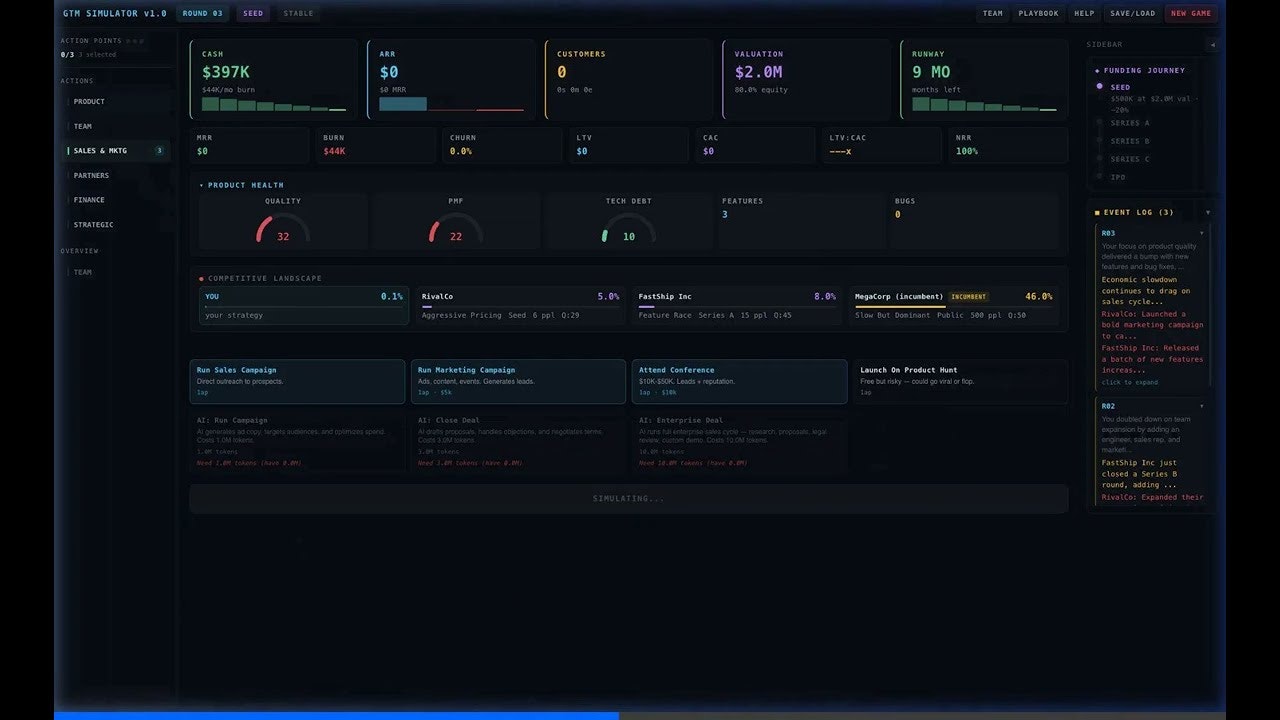Click the IPO milestone circle icon
Viewport: 1280px width, 720px height.
(1098, 176)
